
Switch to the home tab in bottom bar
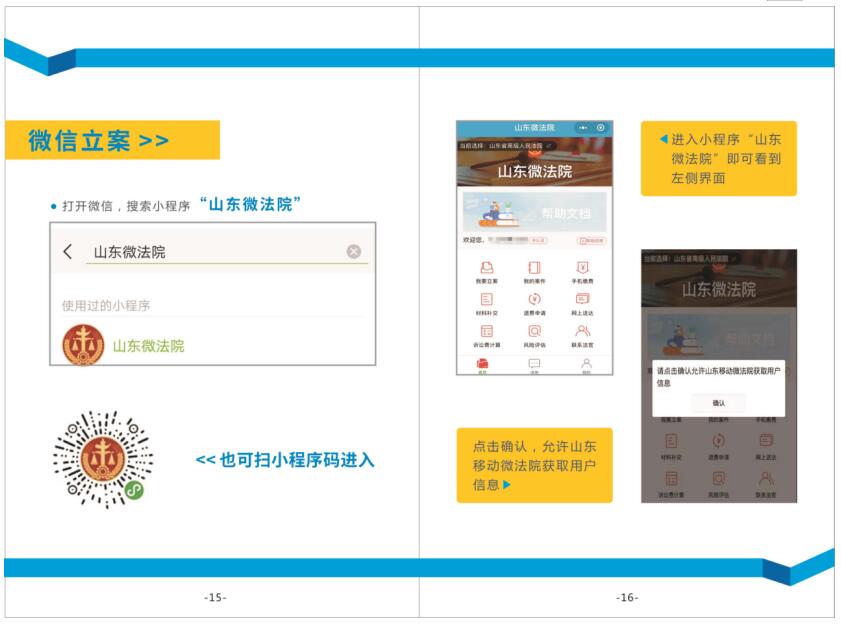(483, 365)
